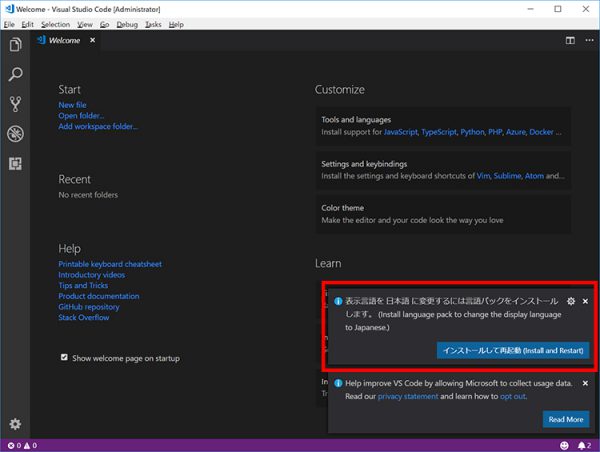The width and height of the screenshot is (600, 452).
Task: Install Python support link
Action: (x=472, y=132)
